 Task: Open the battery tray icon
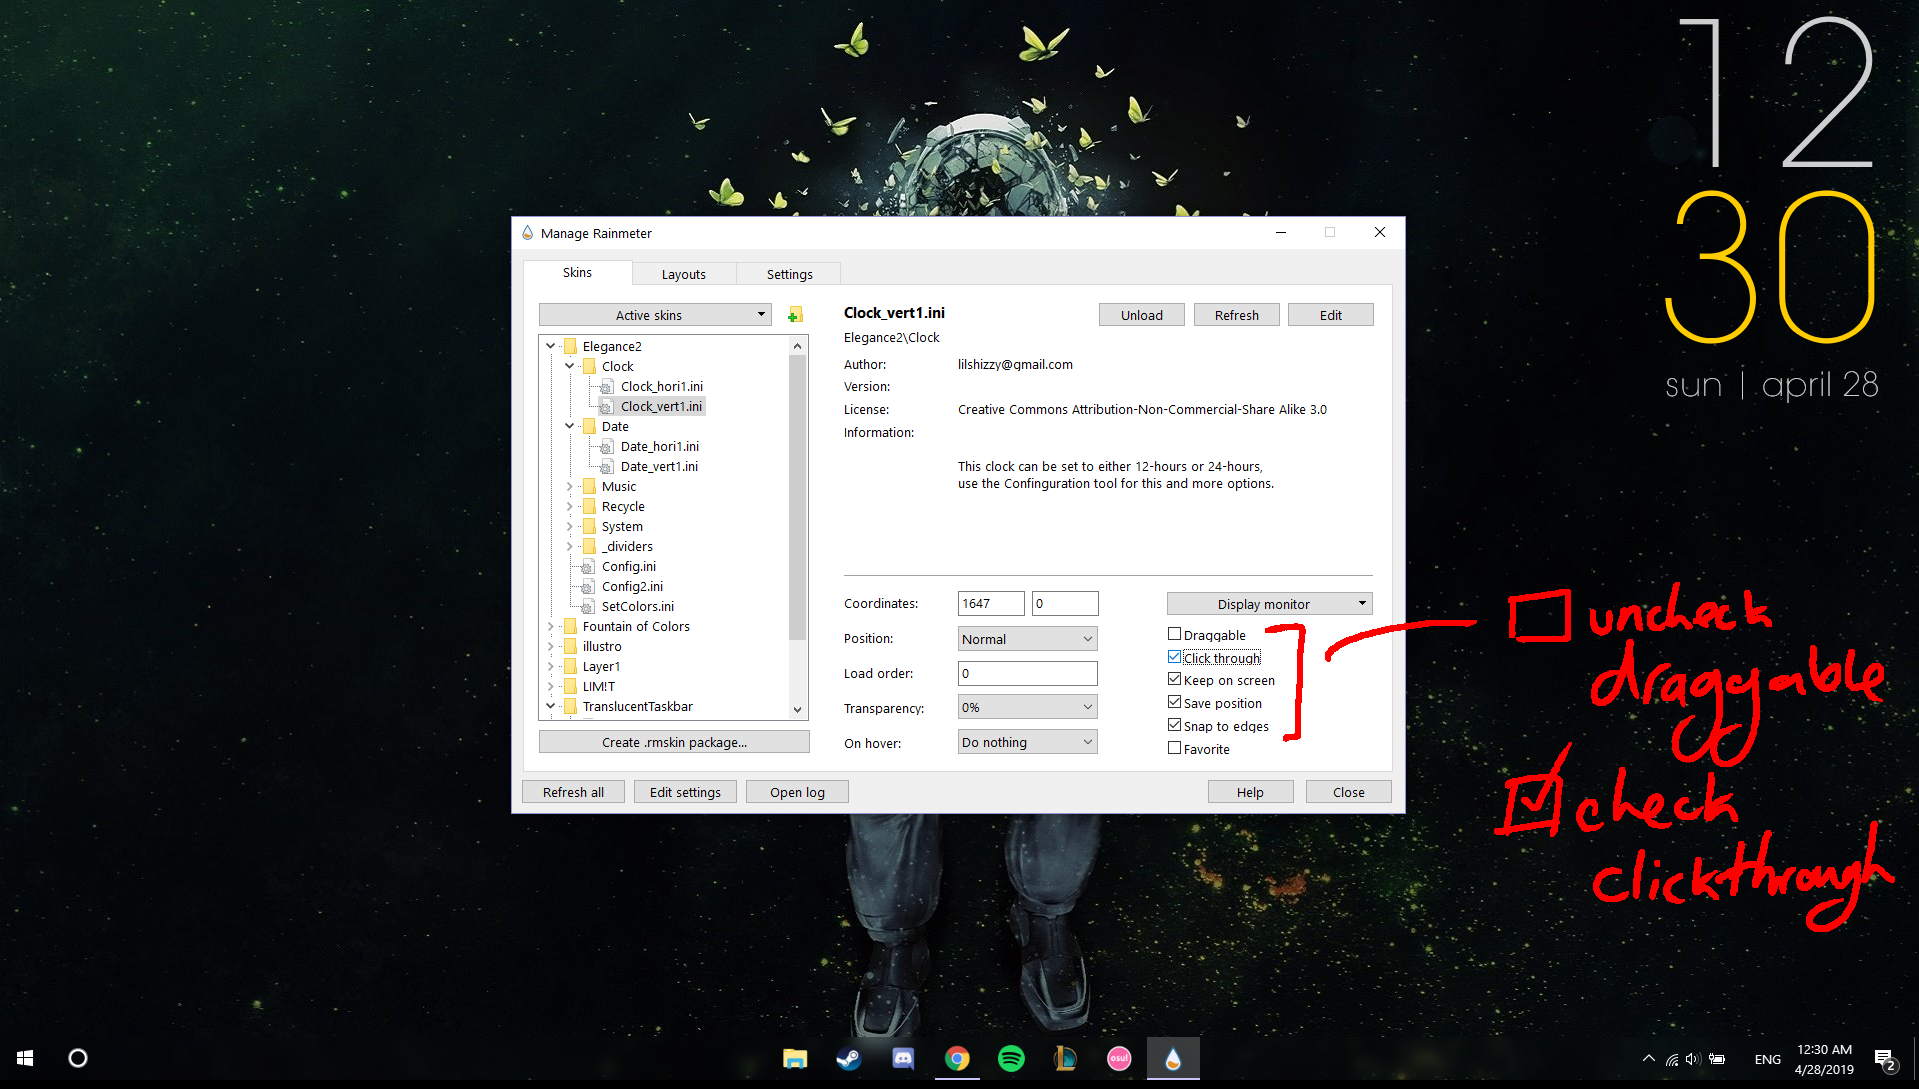[1717, 1059]
